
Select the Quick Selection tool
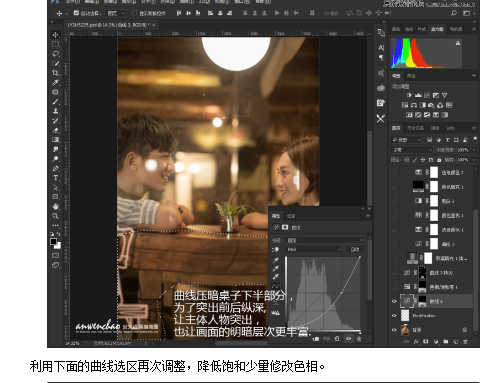pyautogui.click(x=56, y=63)
